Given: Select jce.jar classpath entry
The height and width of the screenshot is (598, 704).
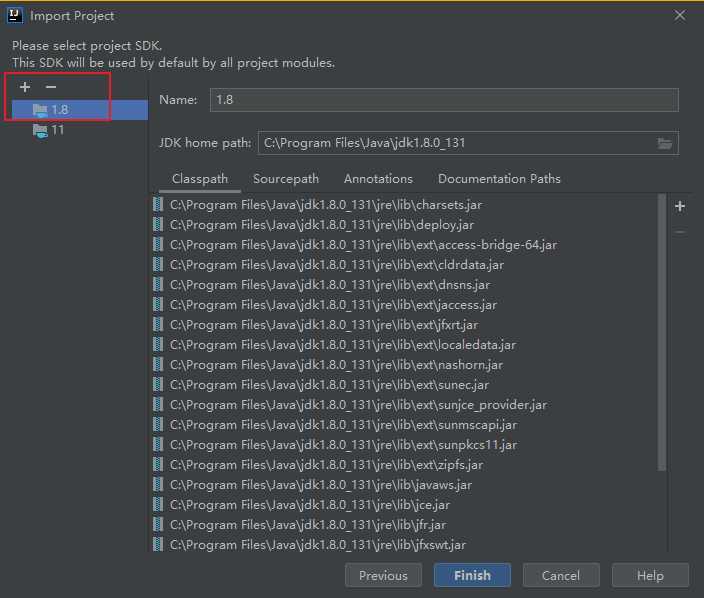Looking at the screenshot, I should tap(404, 505).
